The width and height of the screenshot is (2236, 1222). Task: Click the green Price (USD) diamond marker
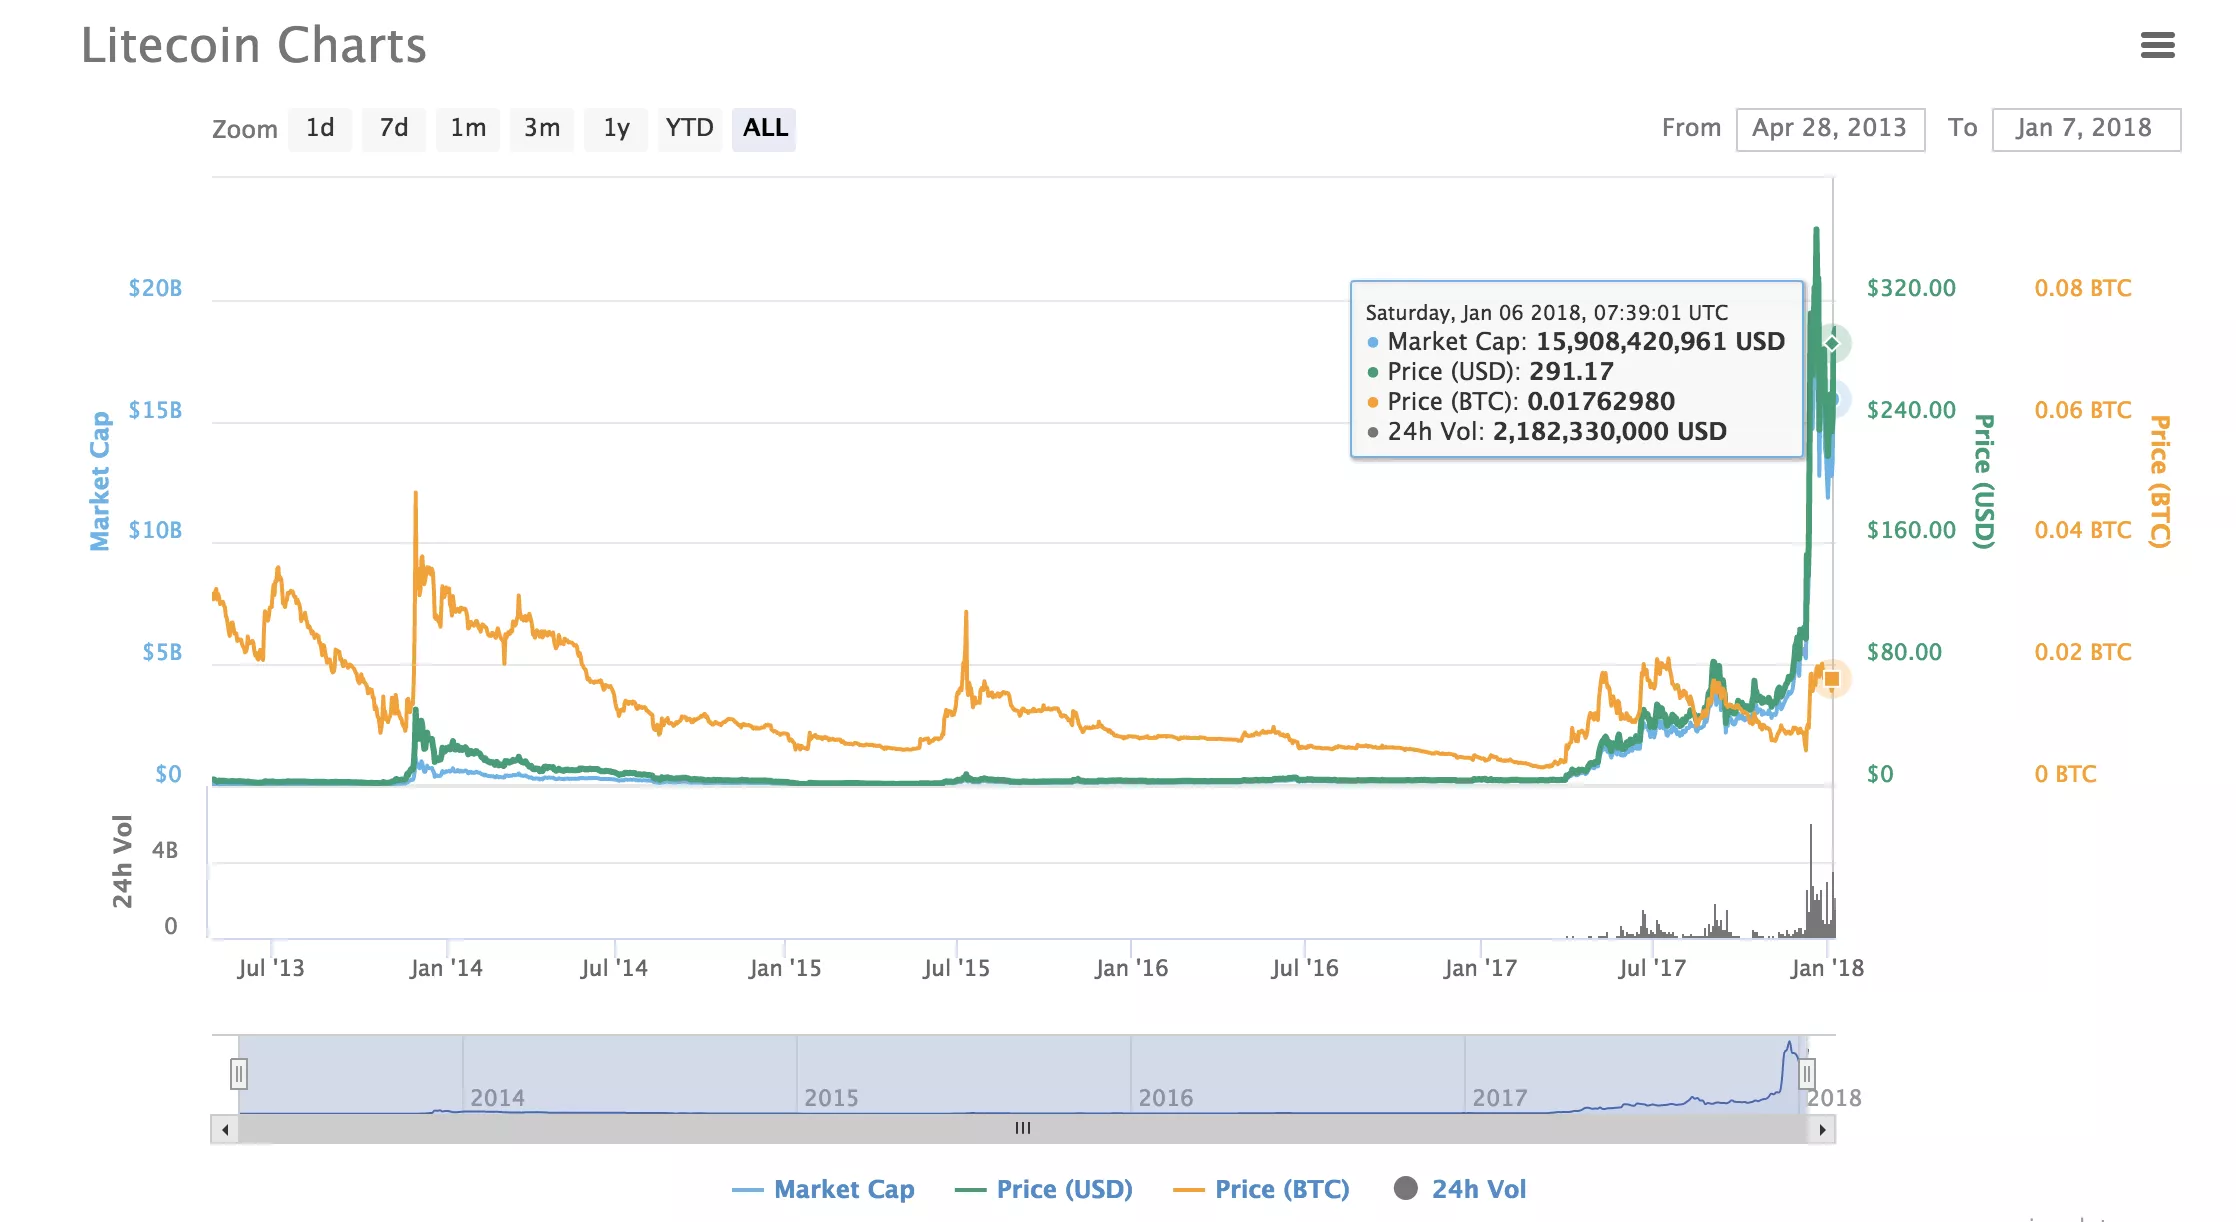tap(1832, 343)
